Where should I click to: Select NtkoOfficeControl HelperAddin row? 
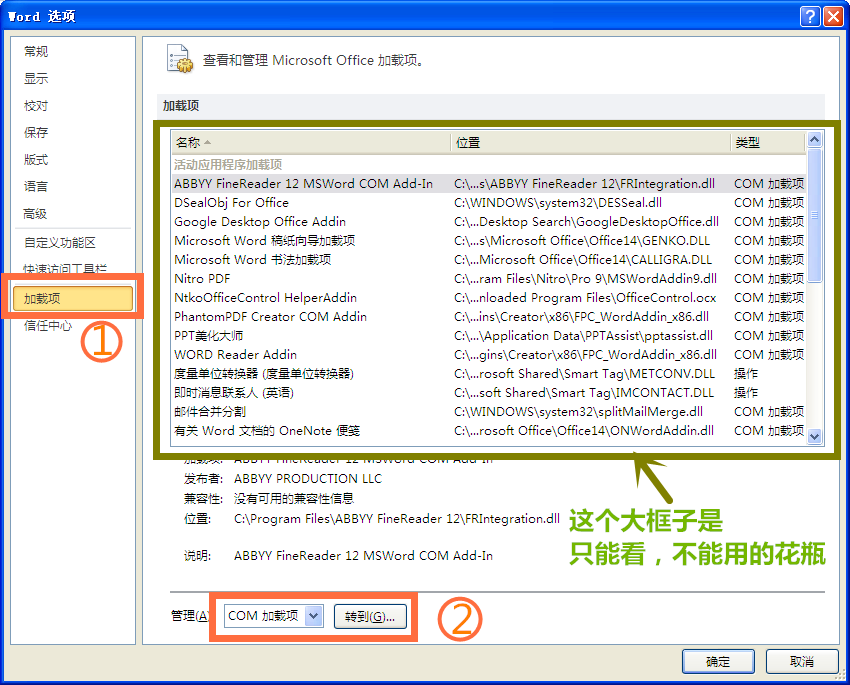488,298
